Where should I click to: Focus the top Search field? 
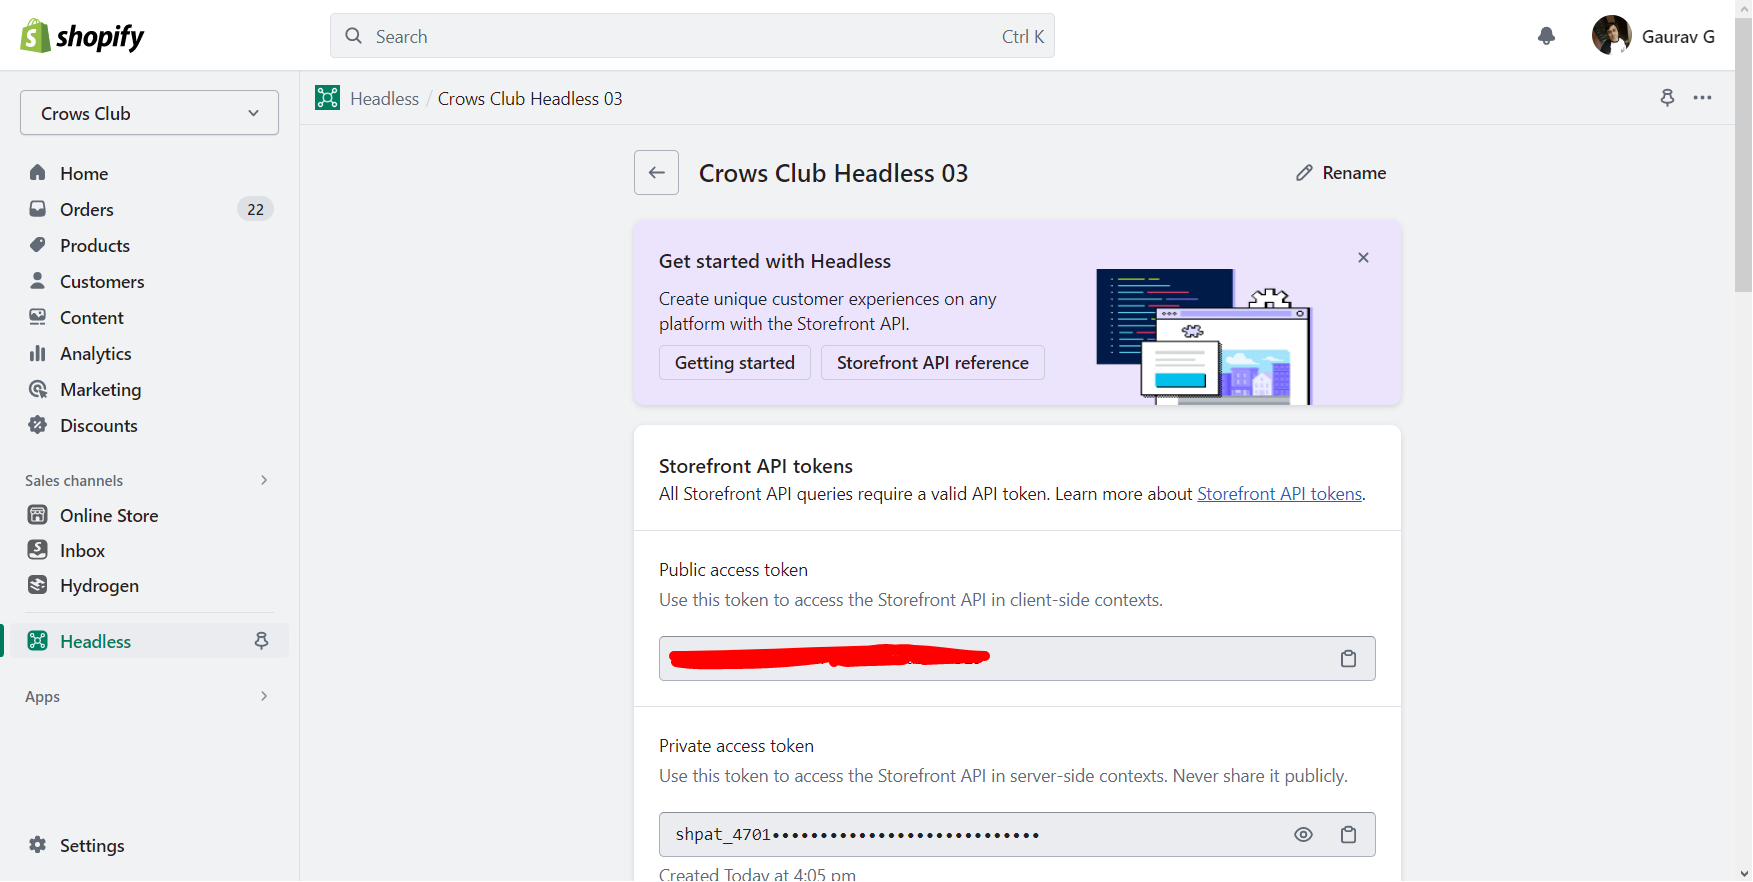point(692,36)
